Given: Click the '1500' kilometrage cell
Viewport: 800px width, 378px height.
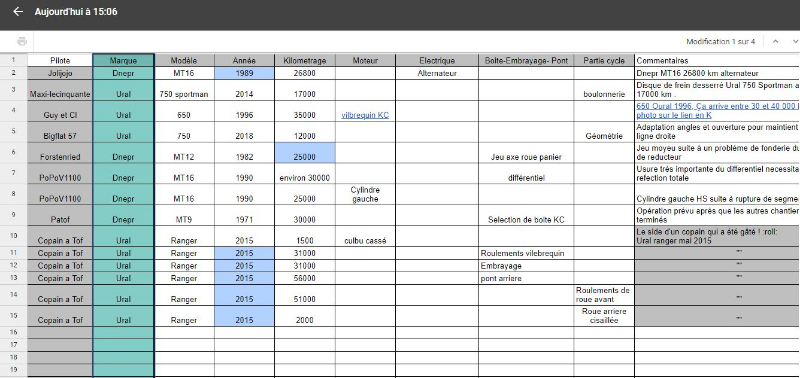Looking at the screenshot, I should pos(305,237).
